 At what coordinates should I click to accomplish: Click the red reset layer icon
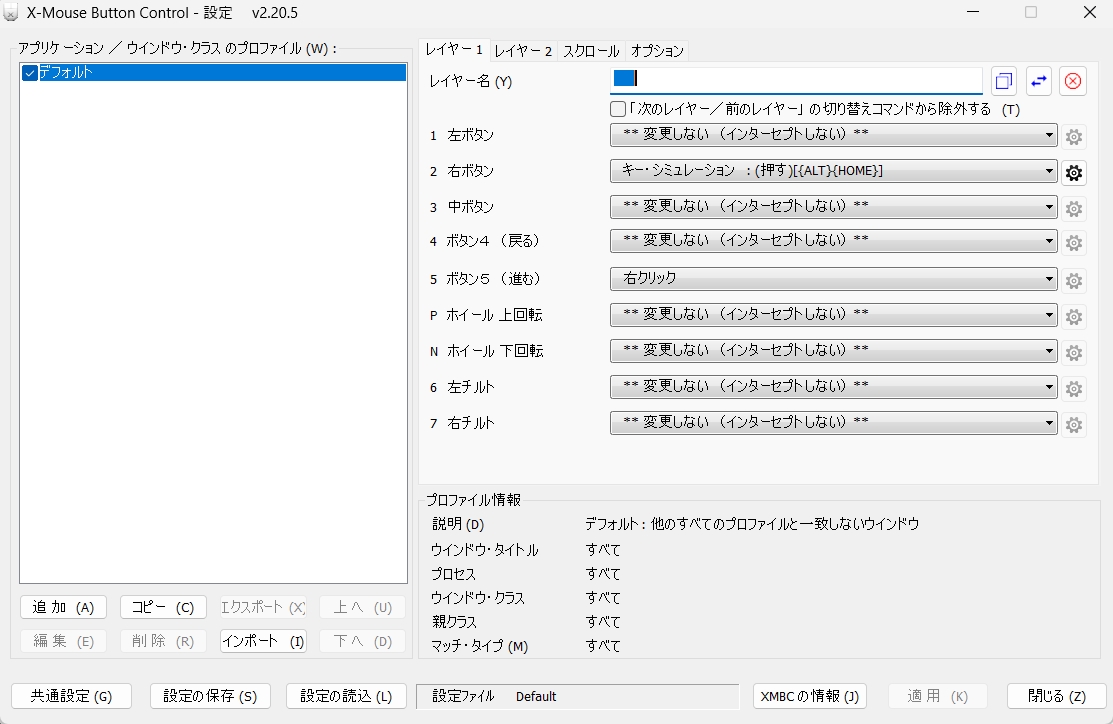(1073, 81)
